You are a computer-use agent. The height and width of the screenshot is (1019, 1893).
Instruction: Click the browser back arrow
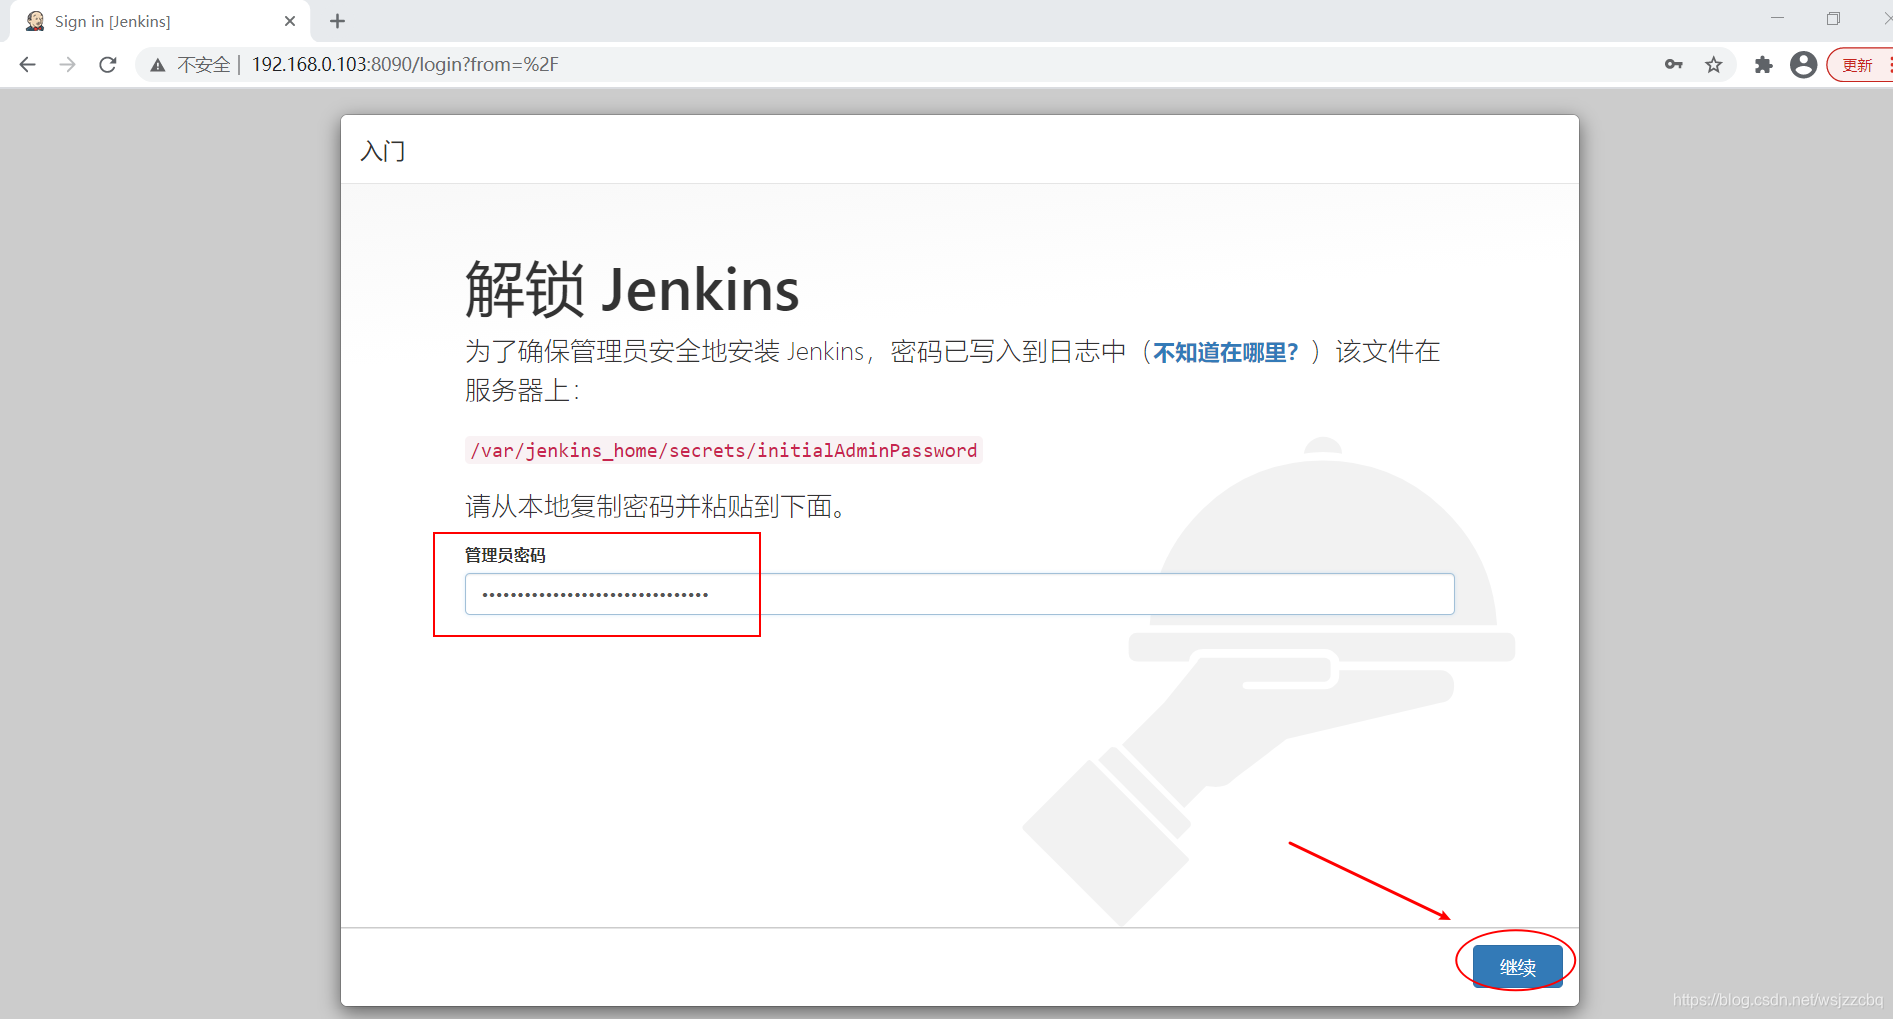click(x=27, y=65)
